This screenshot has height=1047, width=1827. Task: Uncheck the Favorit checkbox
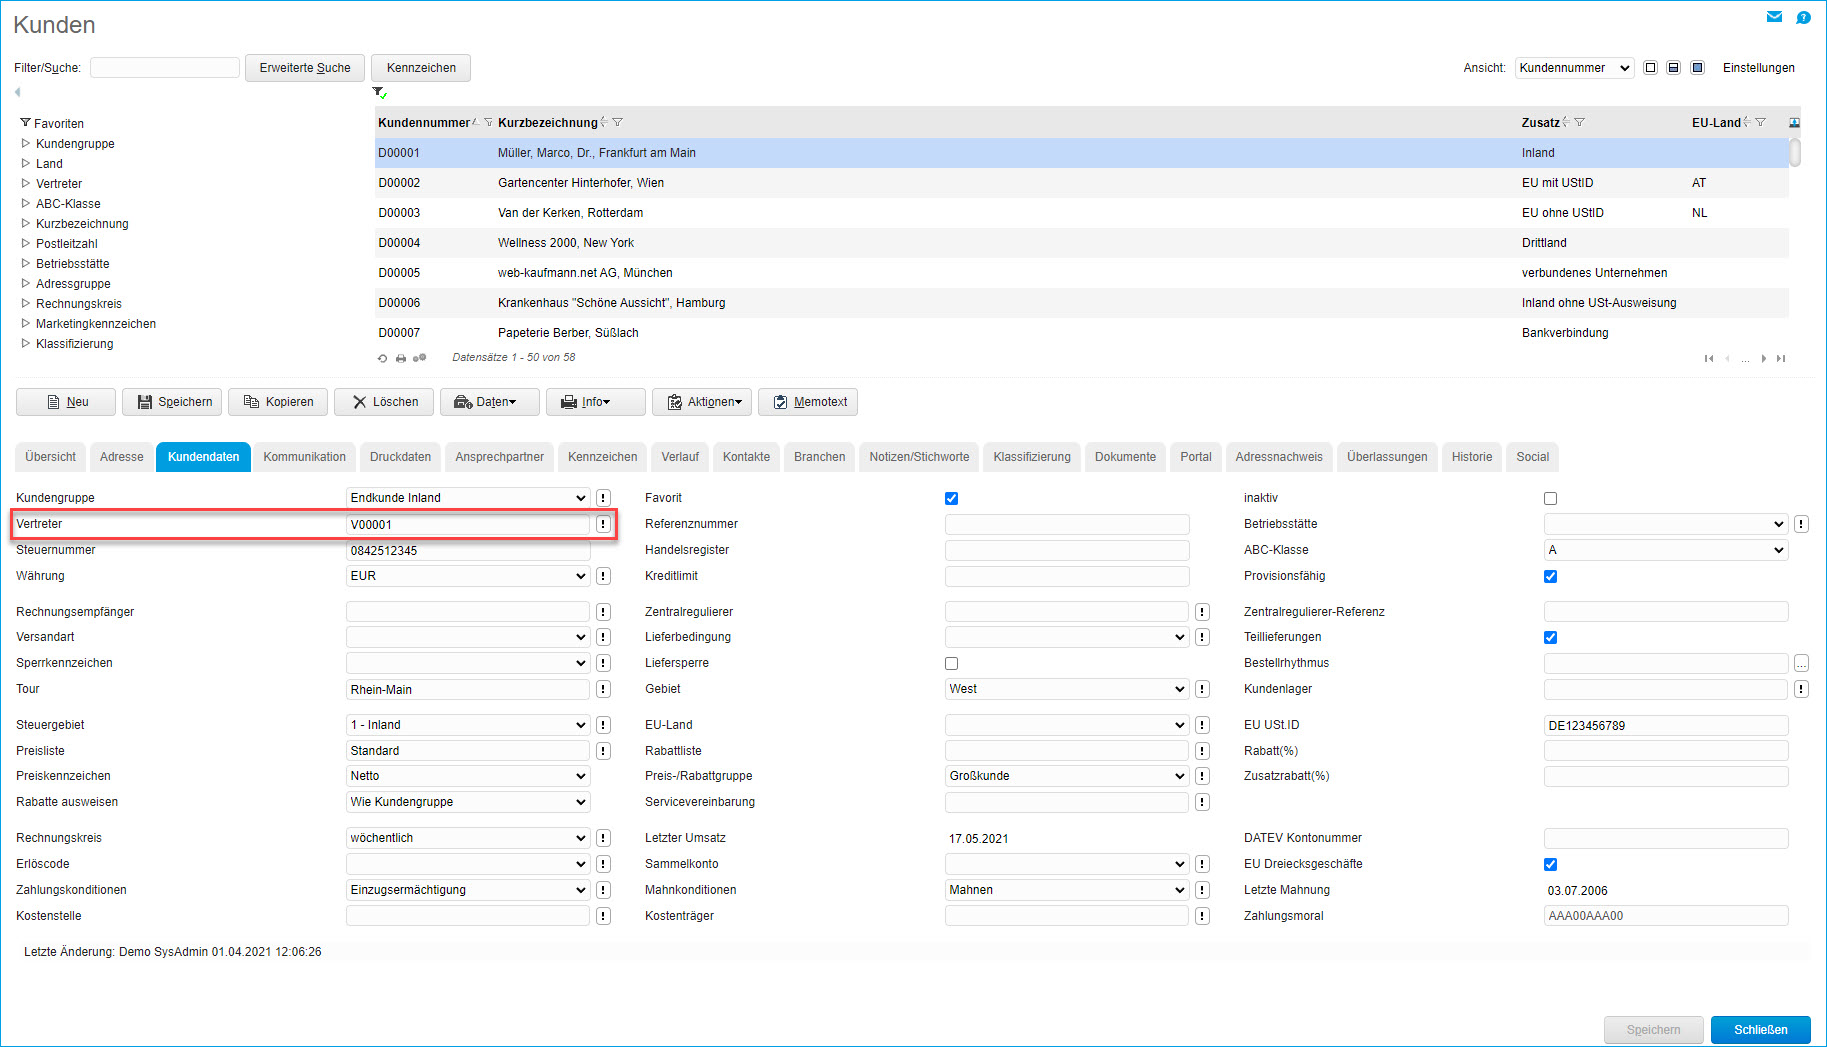951,498
